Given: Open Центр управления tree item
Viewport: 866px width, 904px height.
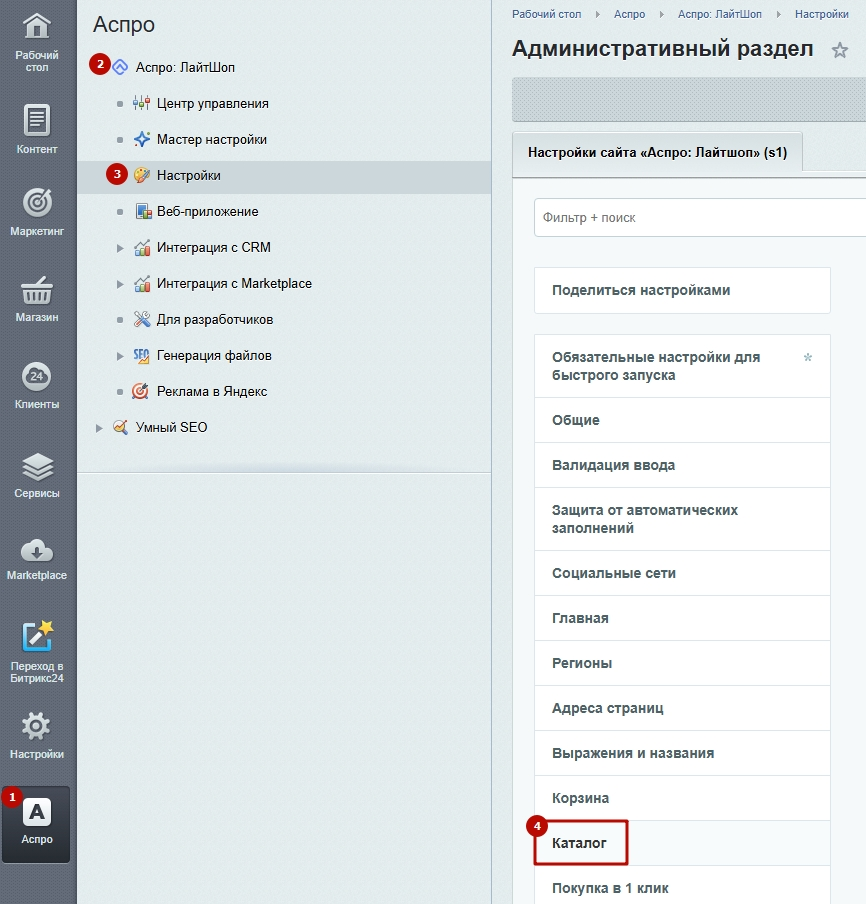Looking at the screenshot, I should click(213, 104).
